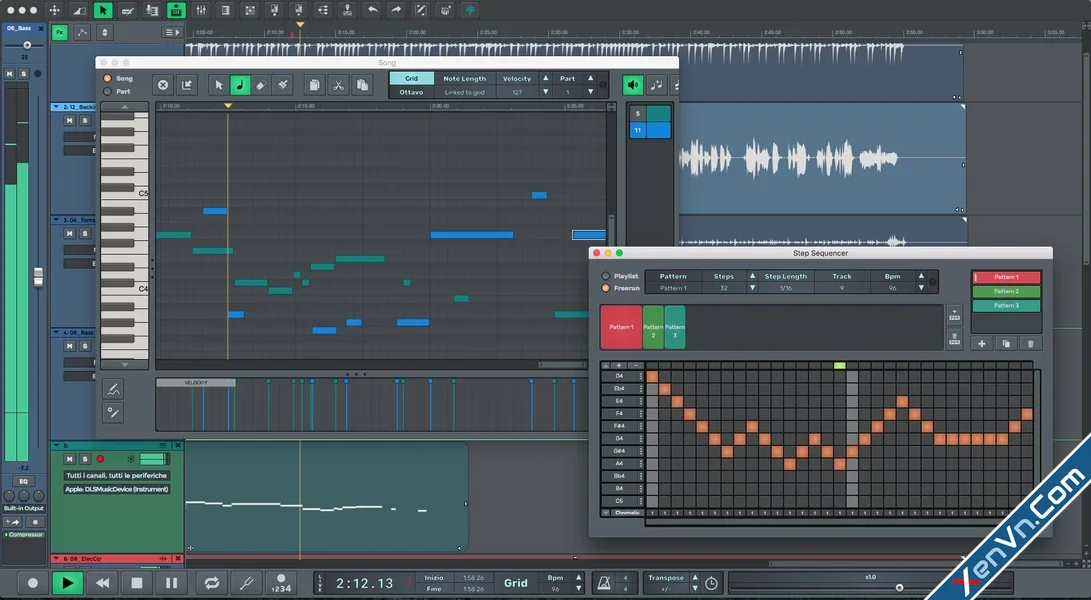Image resolution: width=1091 pixels, height=600 pixels.
Task: Click the Record button in transport
Action: 33,583
